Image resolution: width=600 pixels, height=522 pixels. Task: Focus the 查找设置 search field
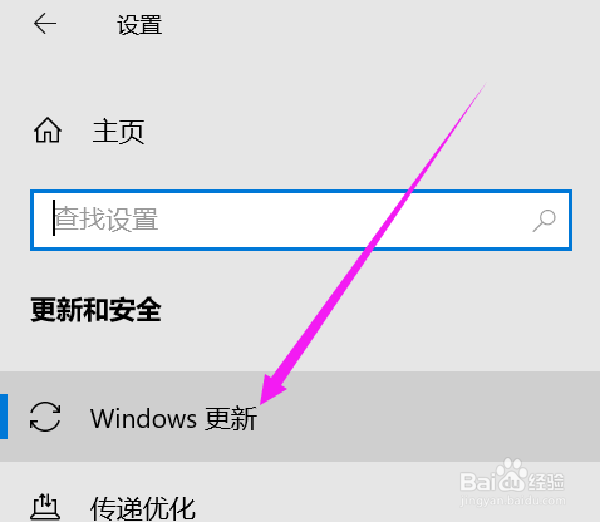tap(301, 220)
